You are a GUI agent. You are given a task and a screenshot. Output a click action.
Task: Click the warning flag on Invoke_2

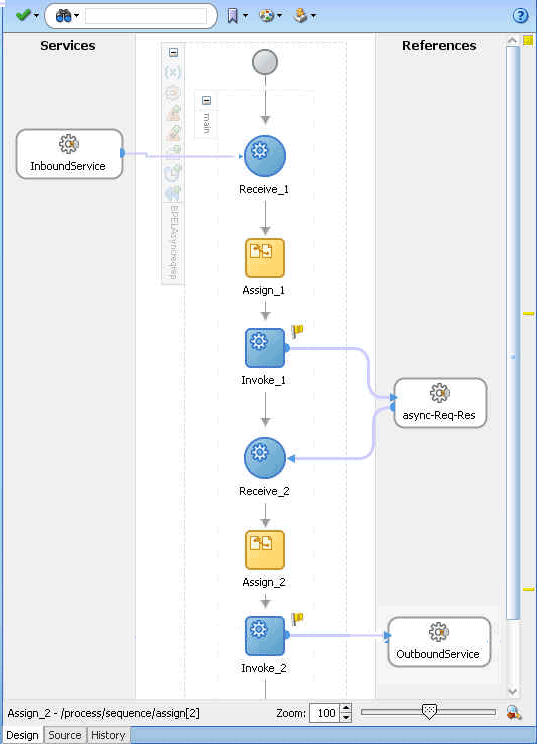[297, 618]
